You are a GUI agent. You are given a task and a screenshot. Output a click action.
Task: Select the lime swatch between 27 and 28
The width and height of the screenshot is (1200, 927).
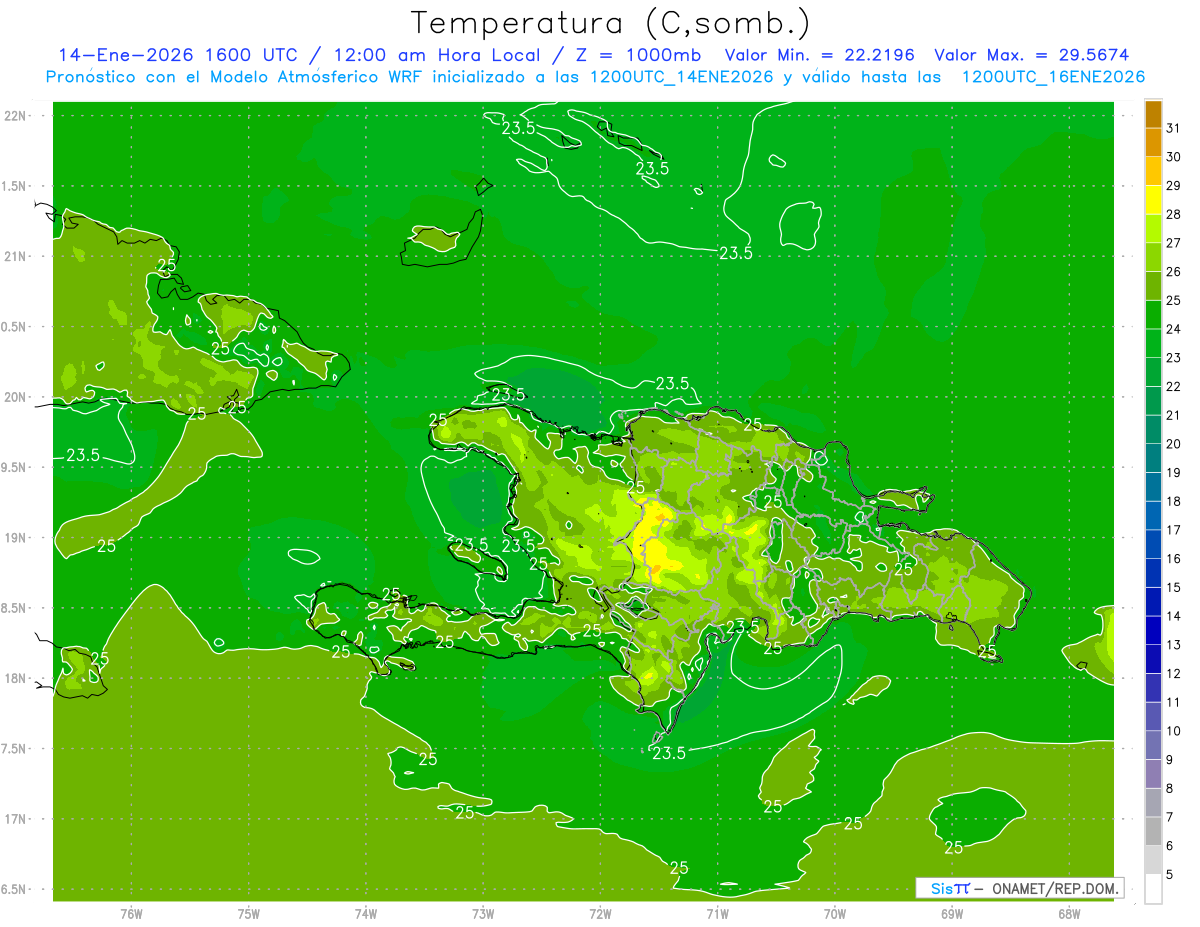pos(1153,228)
